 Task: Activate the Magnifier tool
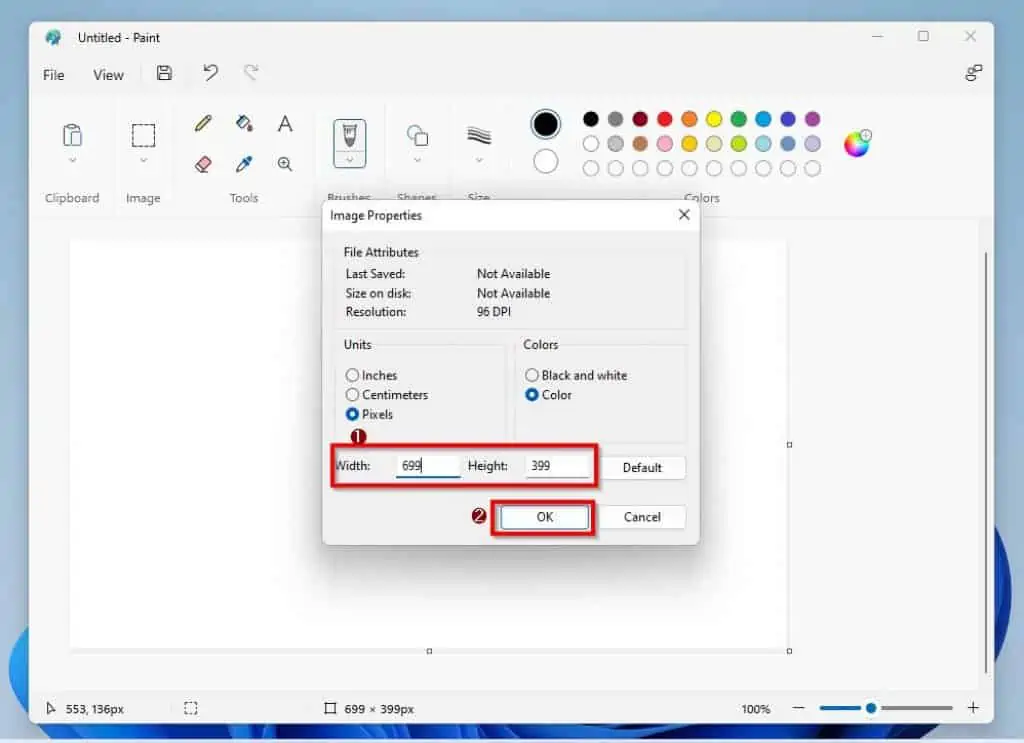coord(285,163)
